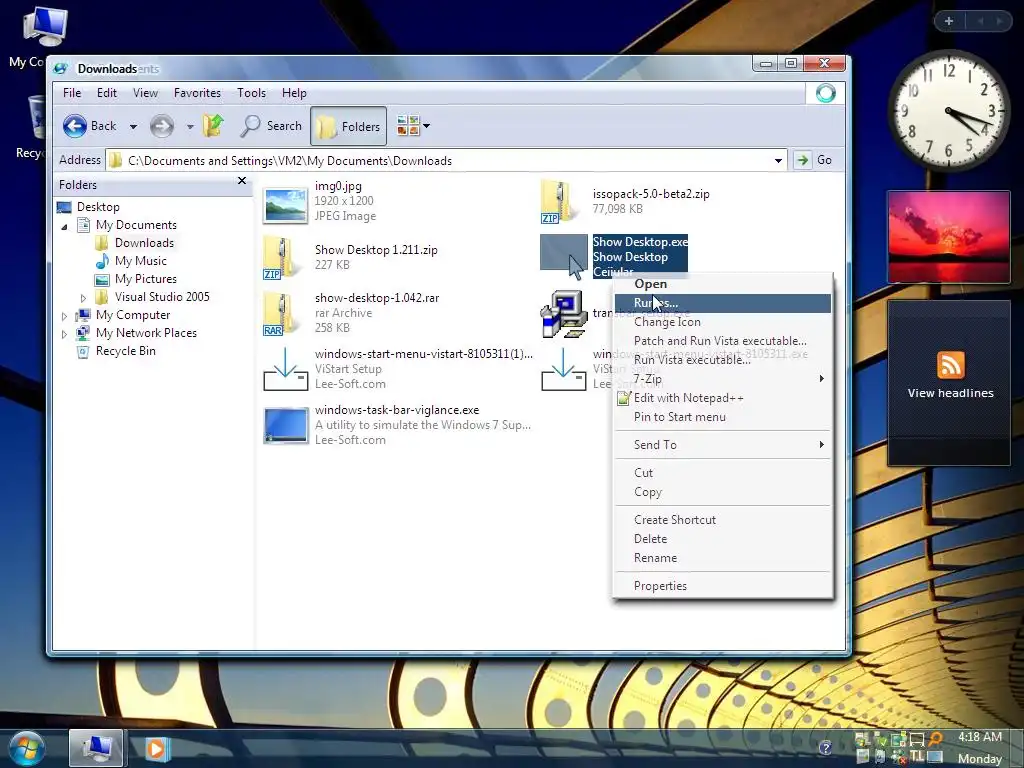Image resolution: width=1024 pixels, height=768 pixels.
Task: Click the Go button
Action: pos(814,160)
